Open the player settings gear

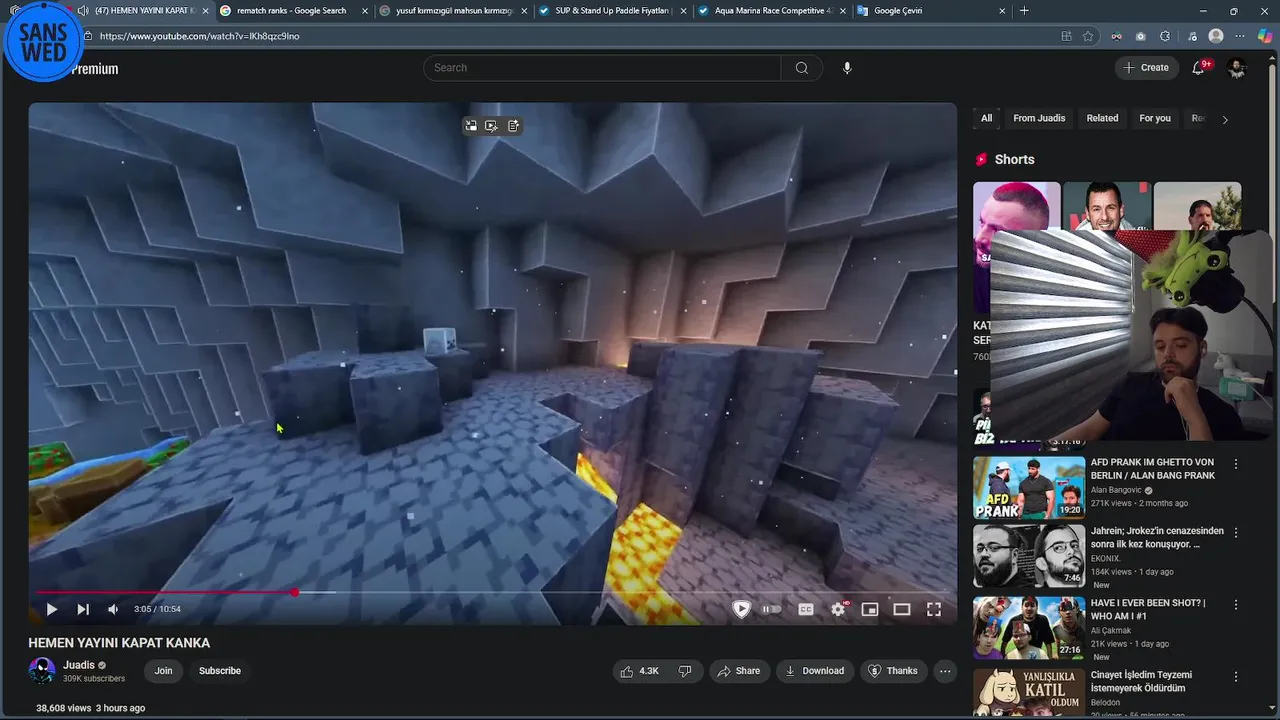click(x=838, y=609)
